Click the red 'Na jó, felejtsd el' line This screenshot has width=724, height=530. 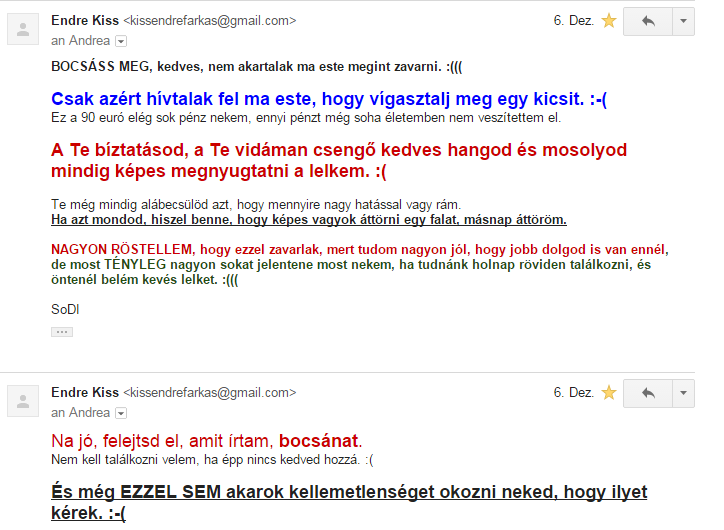[x=206, y=441]
